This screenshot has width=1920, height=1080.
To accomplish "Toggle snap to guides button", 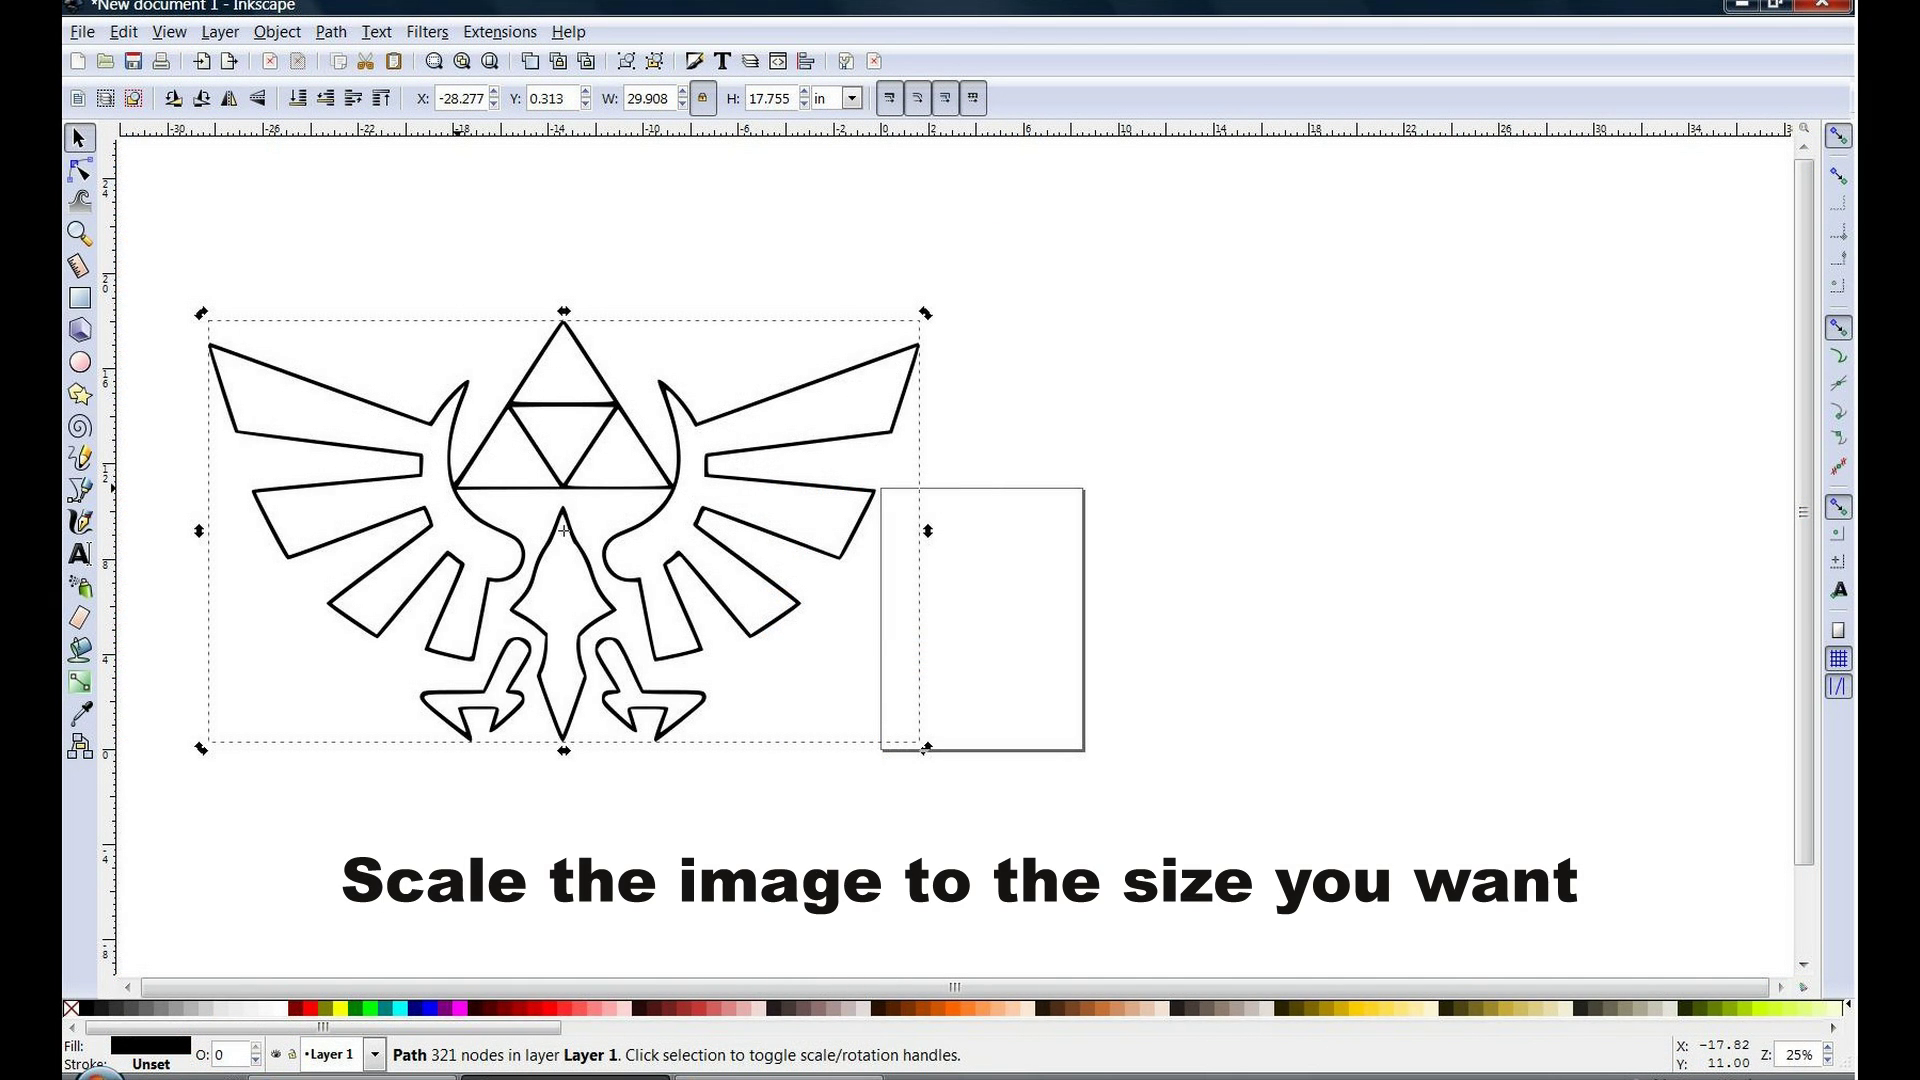I will (1838, 686).
